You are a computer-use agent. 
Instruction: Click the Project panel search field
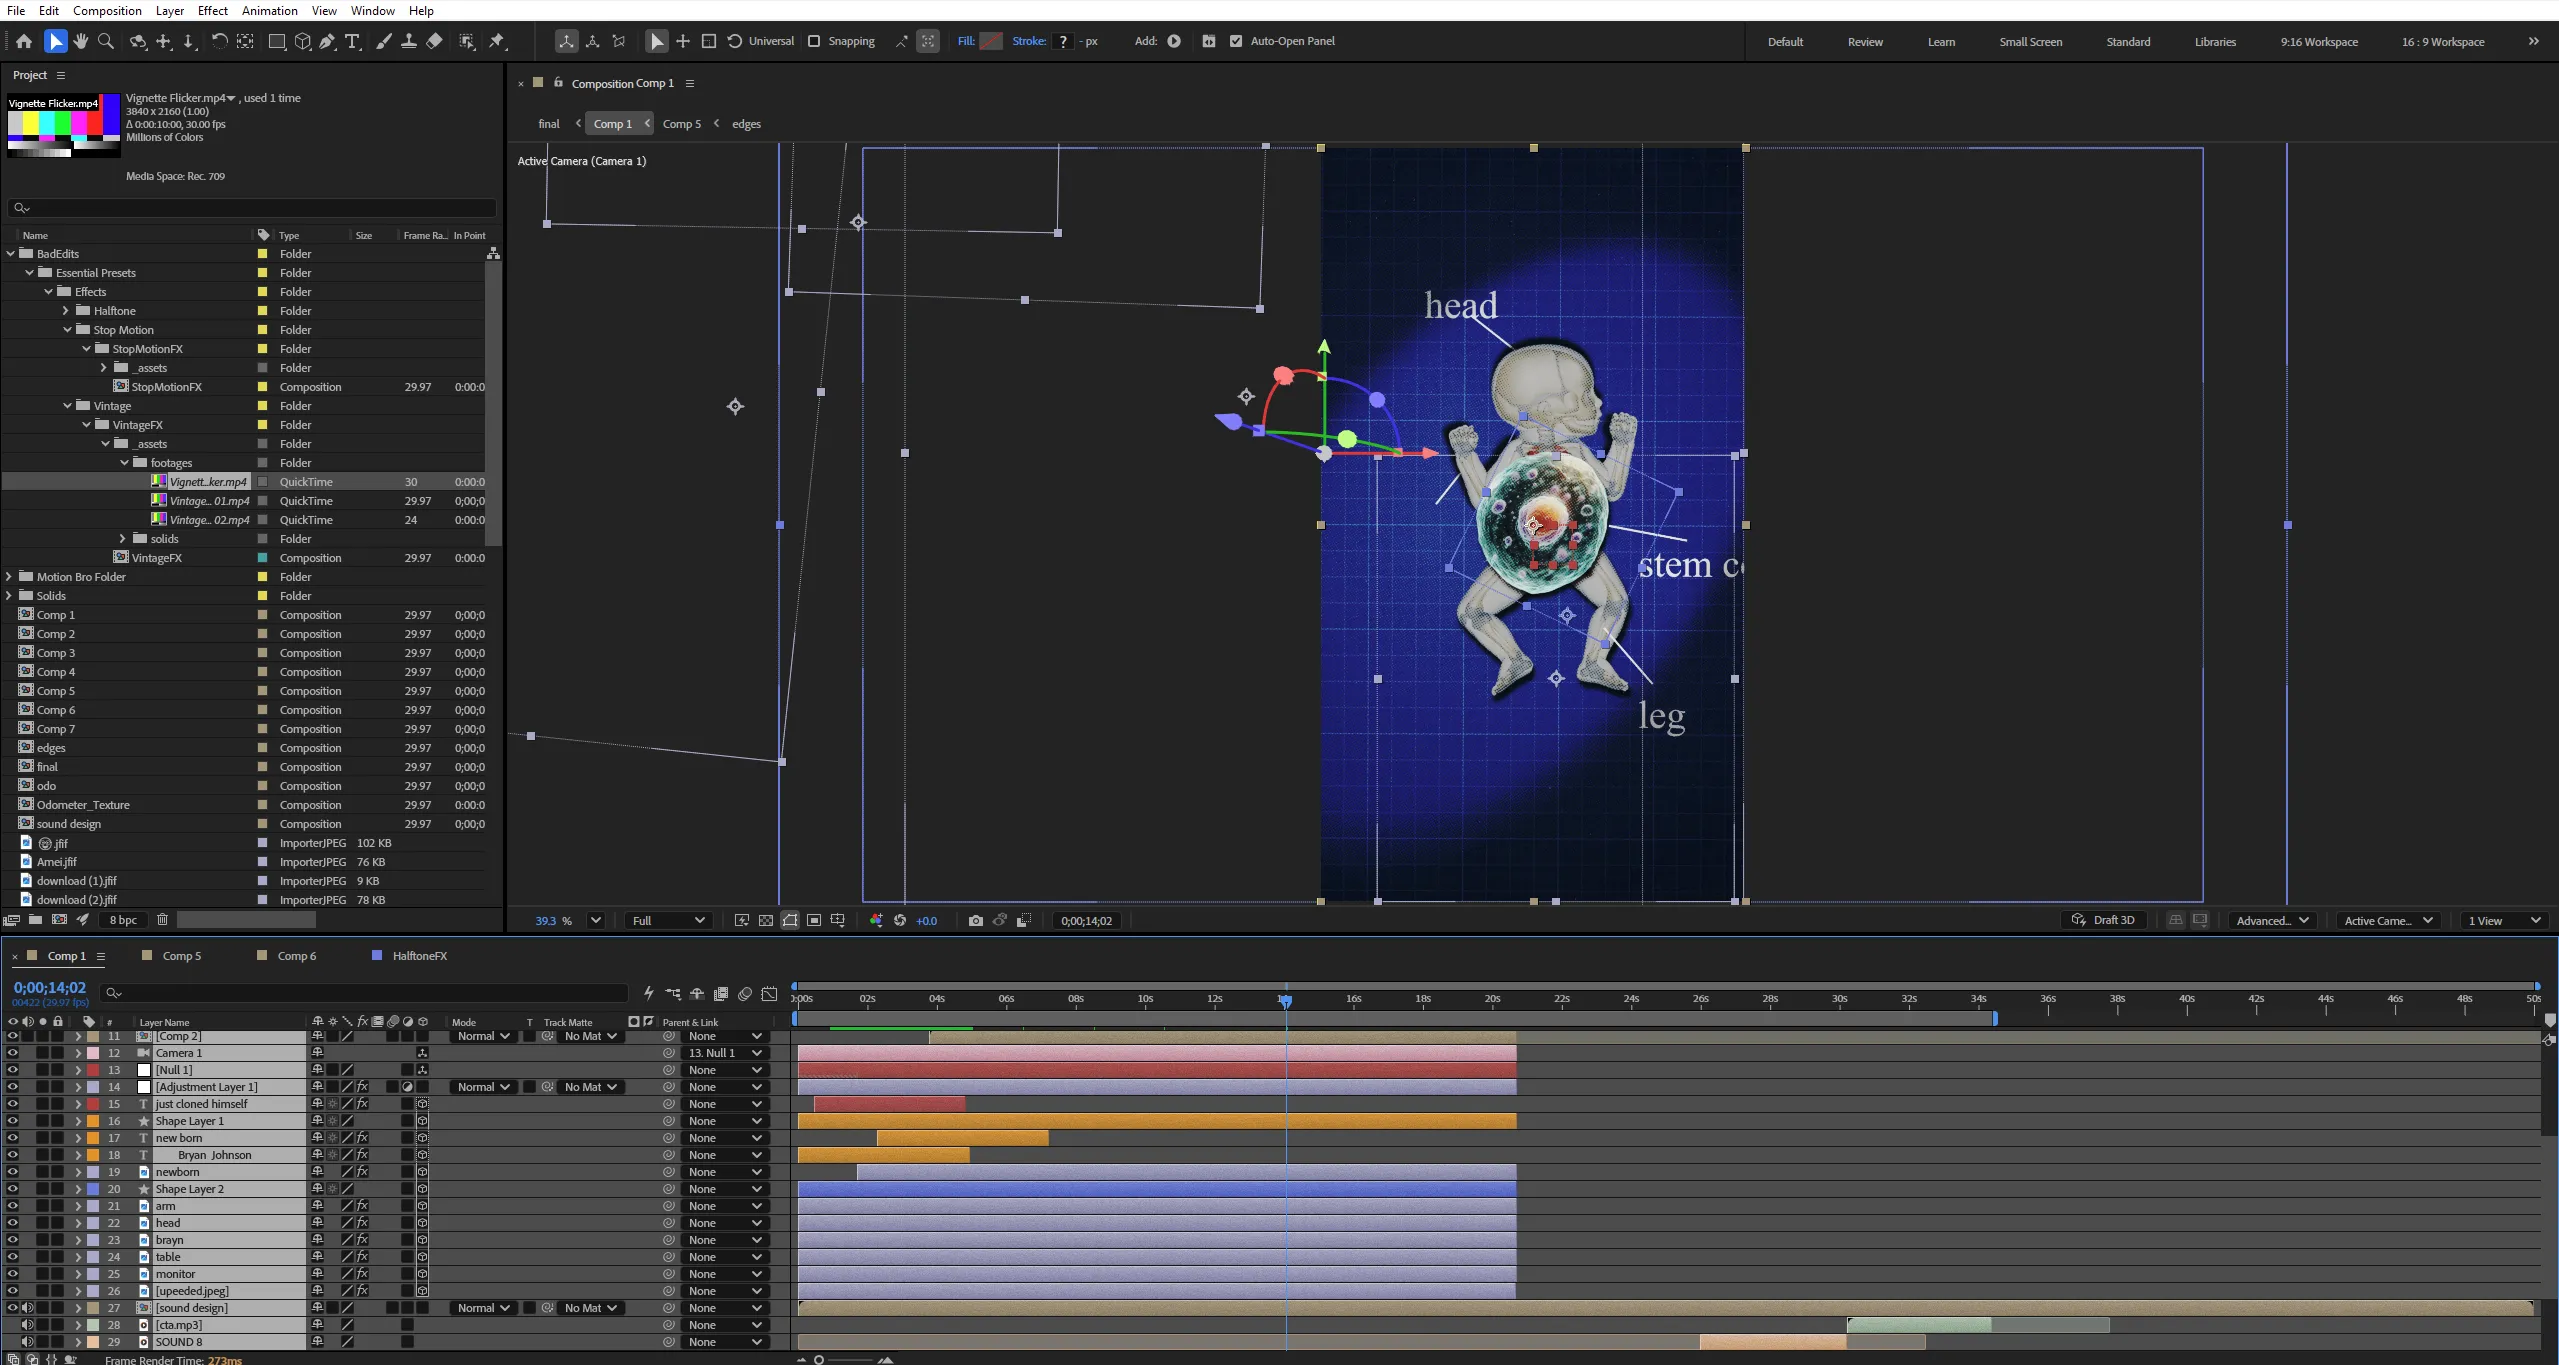(x=252, y=208)
